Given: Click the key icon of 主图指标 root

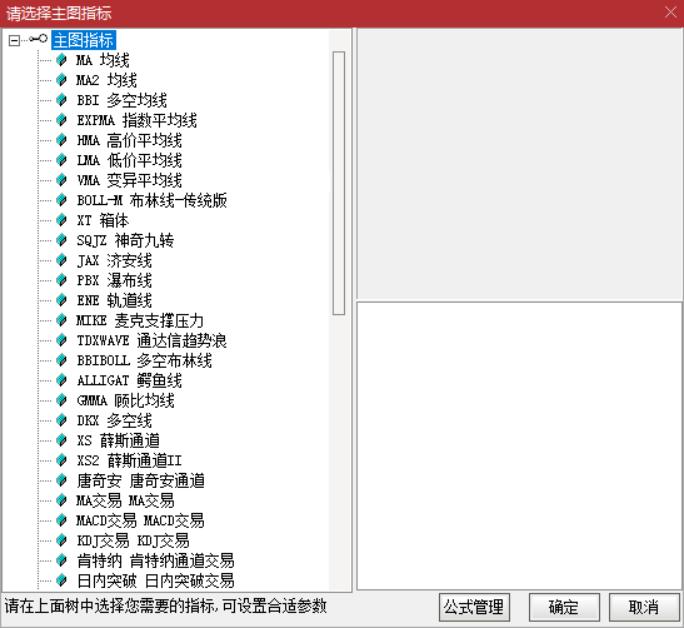Looking at the screenshot, I should tap(39, 41).
